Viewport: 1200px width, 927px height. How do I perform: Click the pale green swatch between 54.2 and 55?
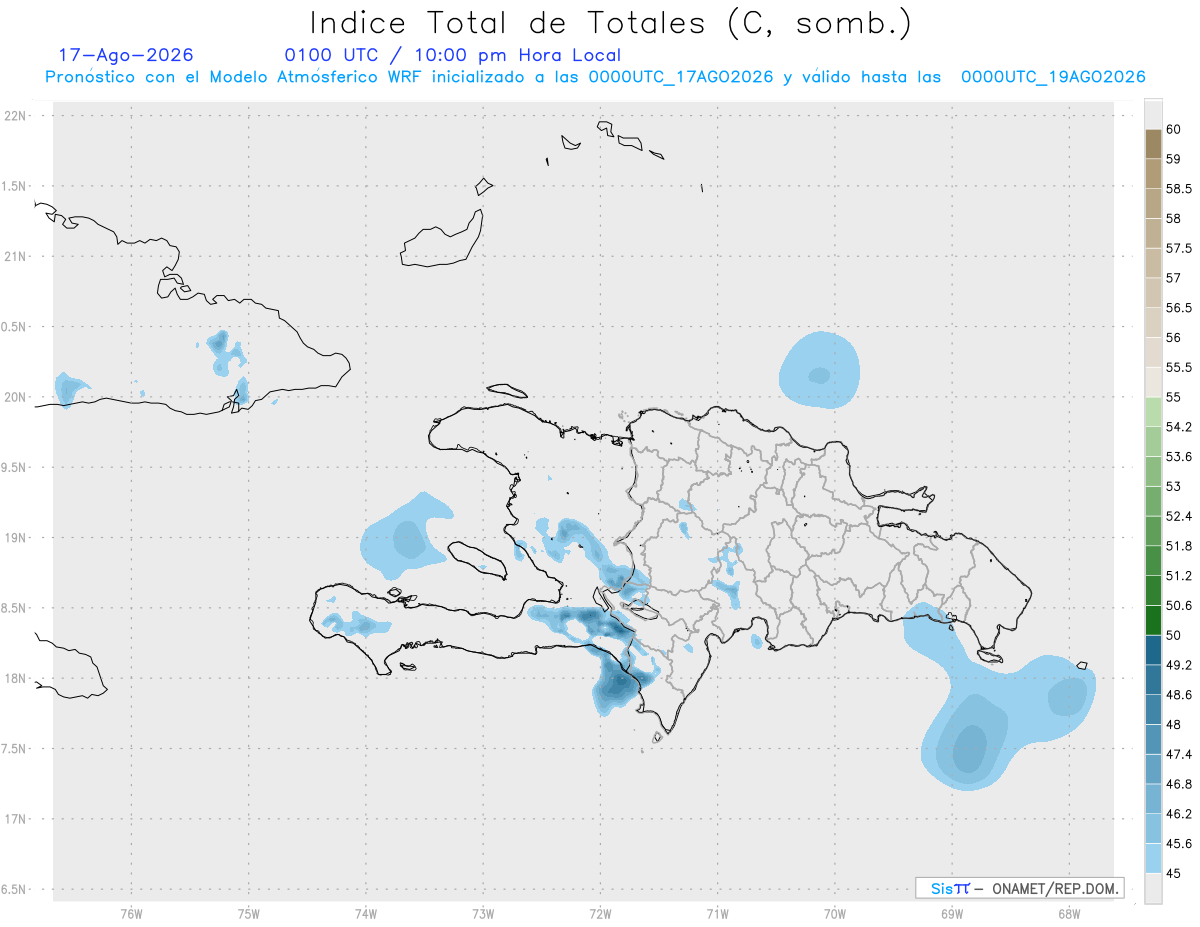1153,412
